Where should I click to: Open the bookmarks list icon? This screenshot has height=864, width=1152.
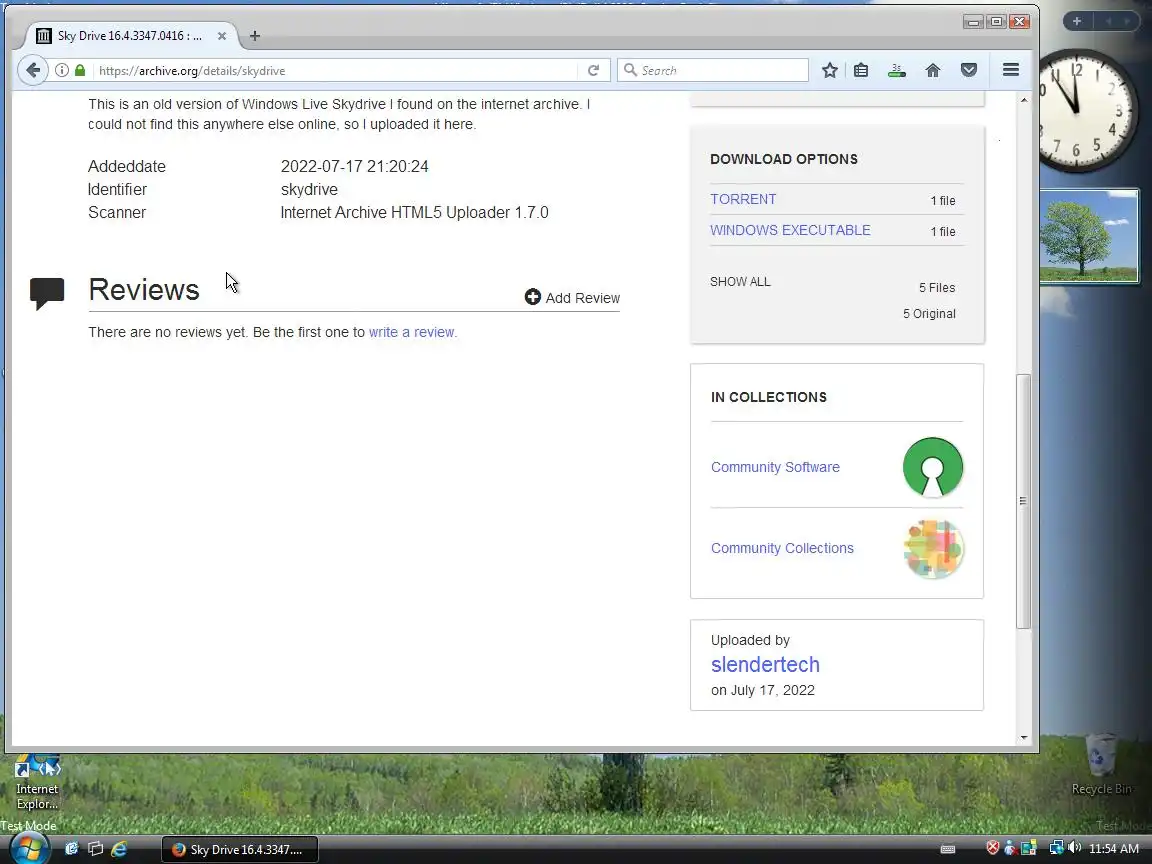[861, 71]
